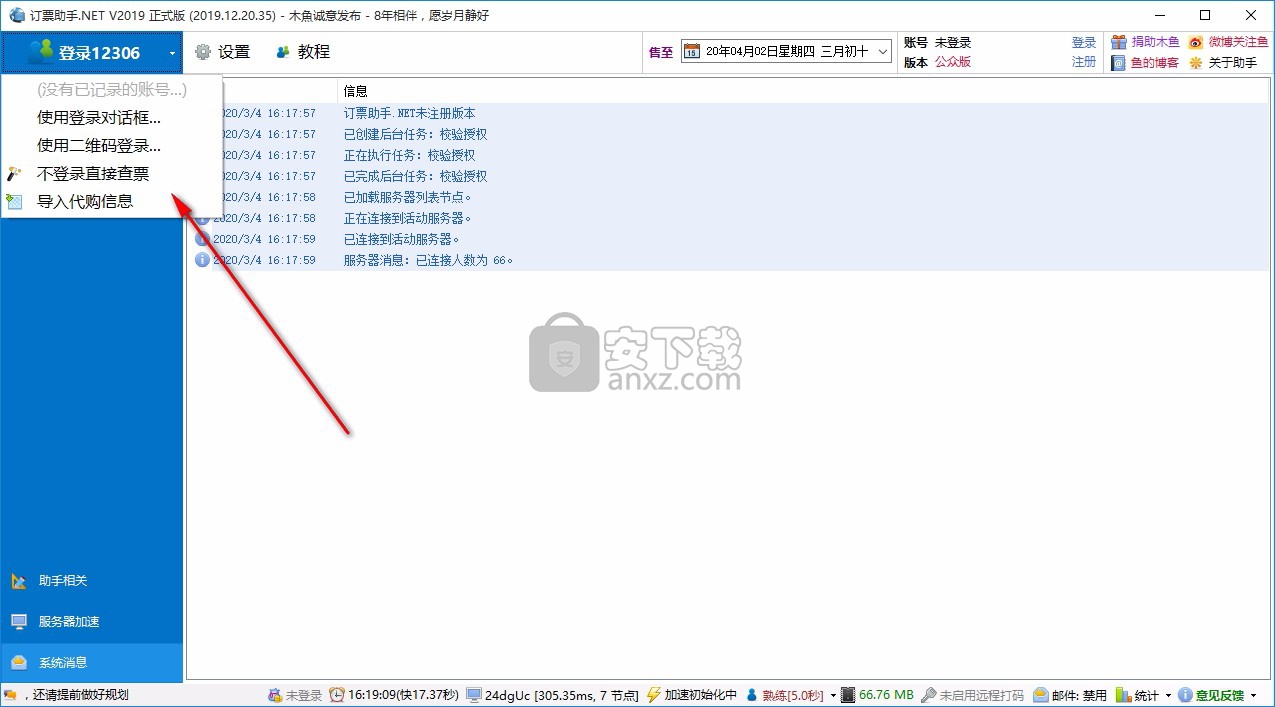Click the 24dgUc node status entry

coord(562,695)
